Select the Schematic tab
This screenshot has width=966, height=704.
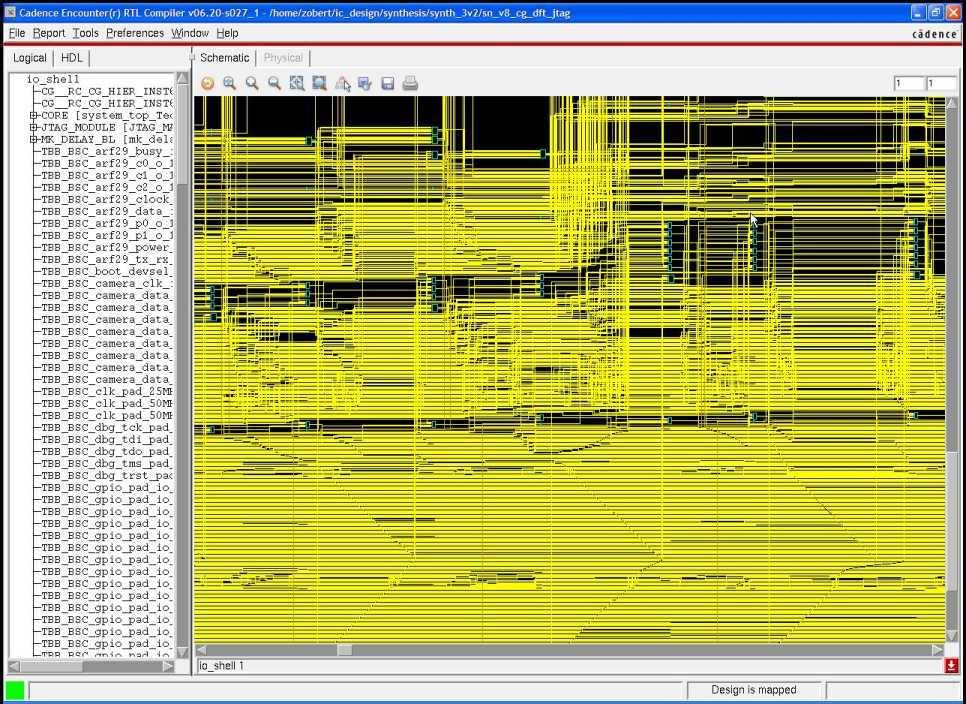224,58
